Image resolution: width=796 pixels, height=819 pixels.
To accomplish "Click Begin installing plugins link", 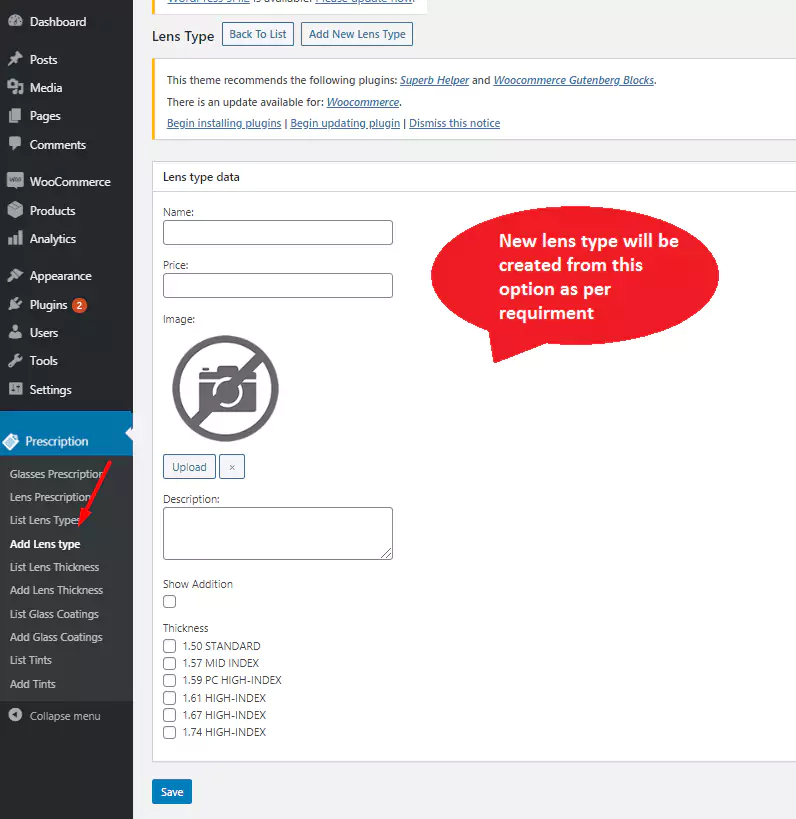I will click(224, 123).
